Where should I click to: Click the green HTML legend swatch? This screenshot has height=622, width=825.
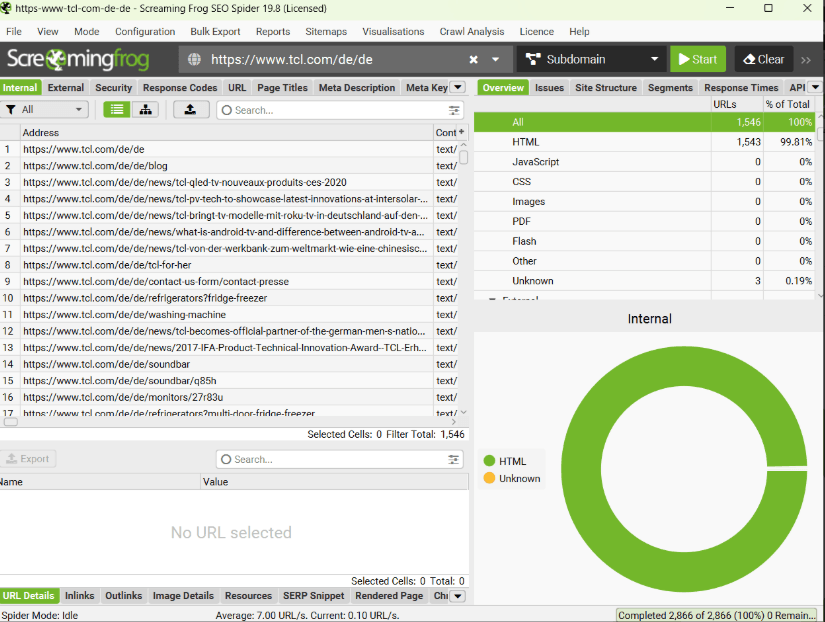tap(489, 461)
